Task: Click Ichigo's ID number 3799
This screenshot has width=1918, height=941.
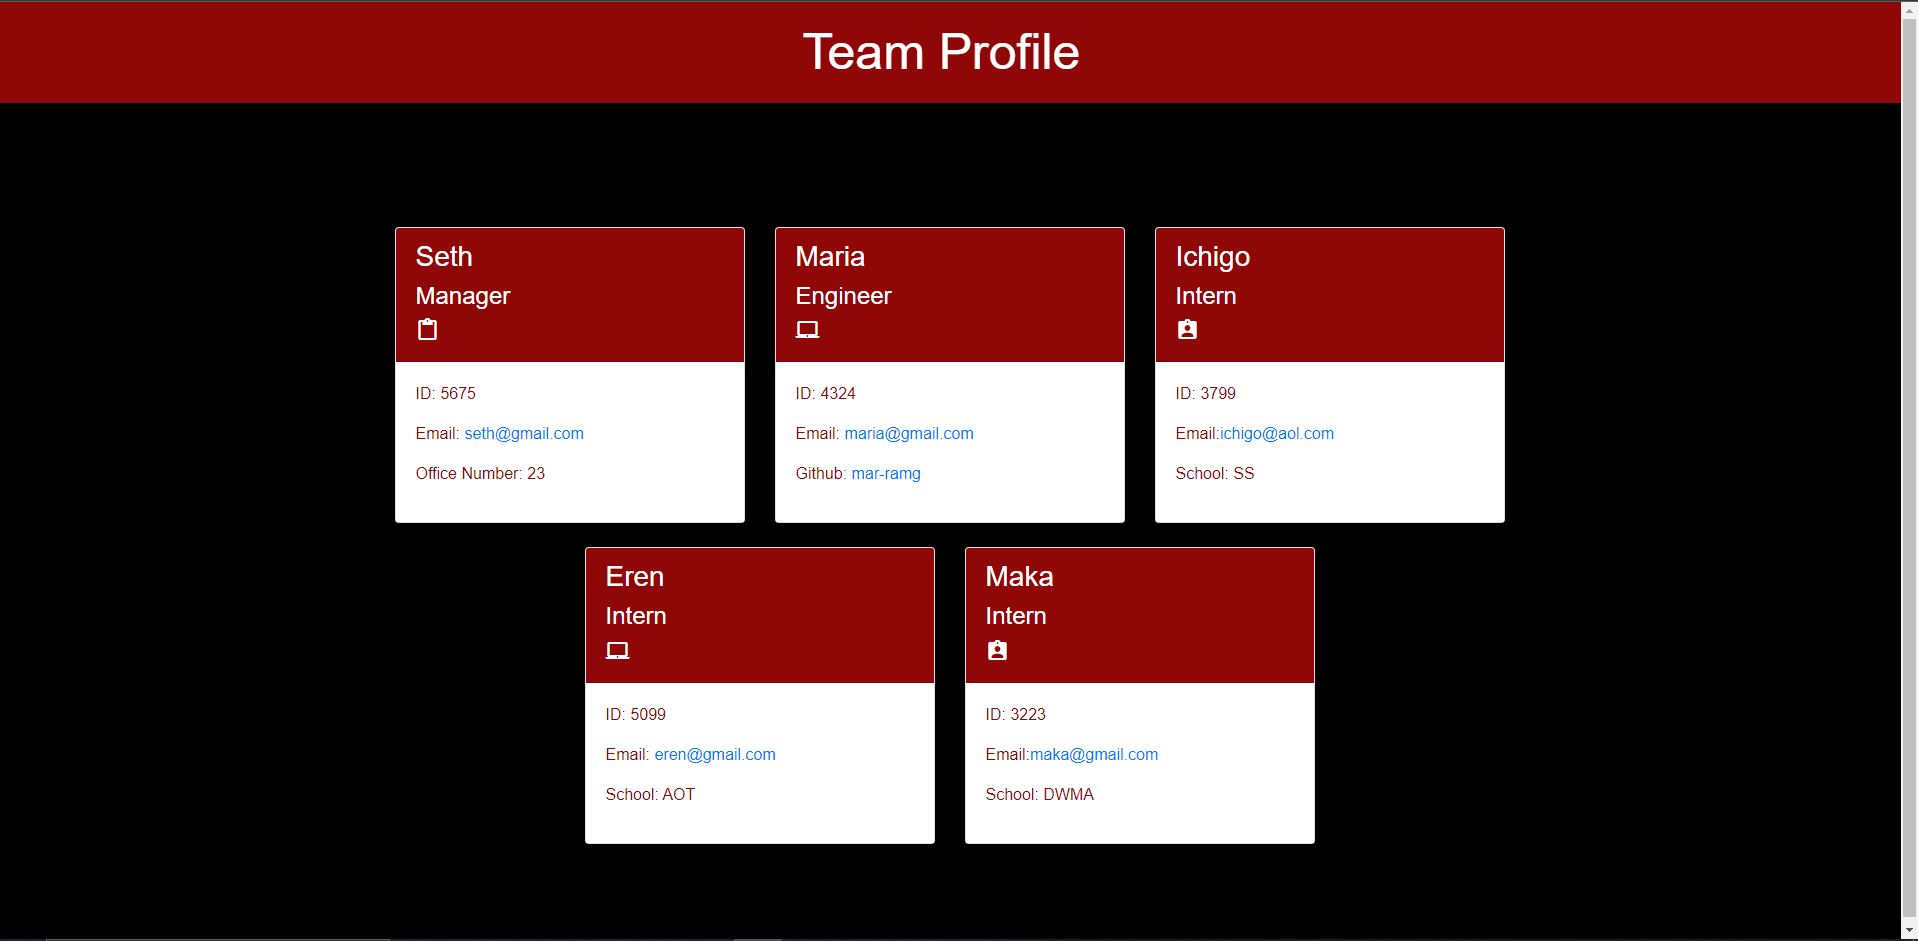Action: [x=1205, y=393]
